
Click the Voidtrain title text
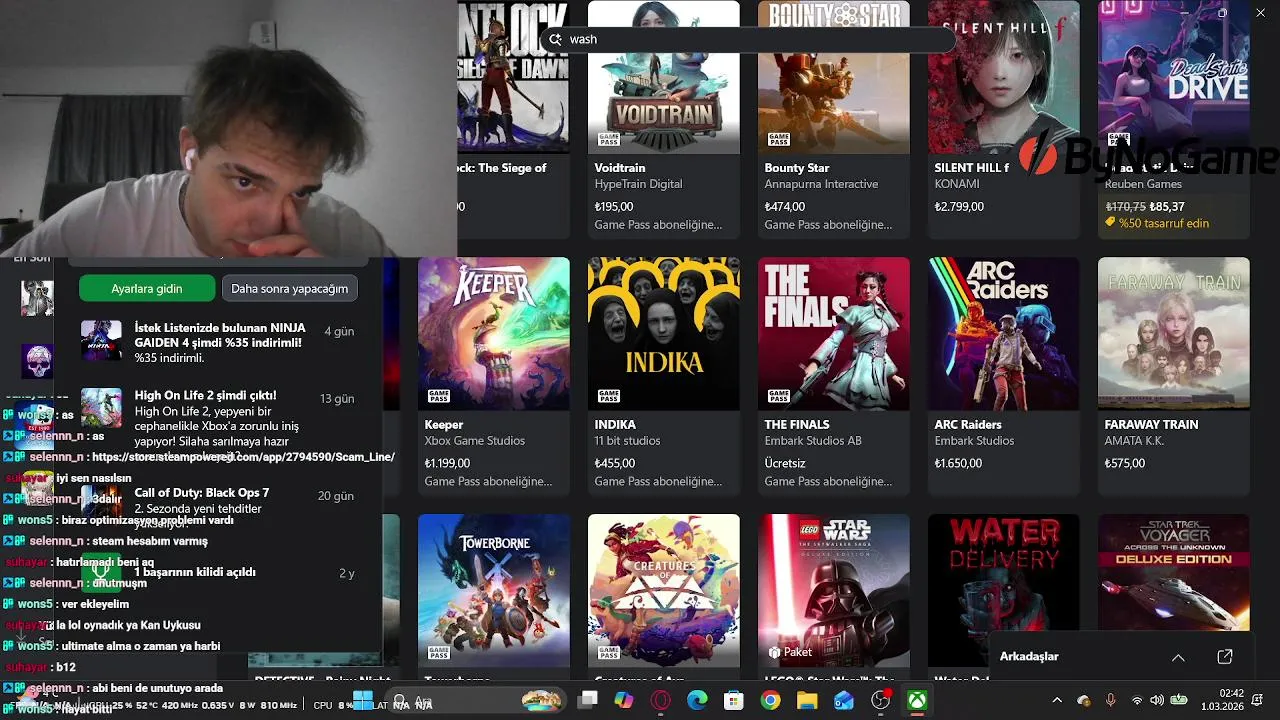(620, 168)
